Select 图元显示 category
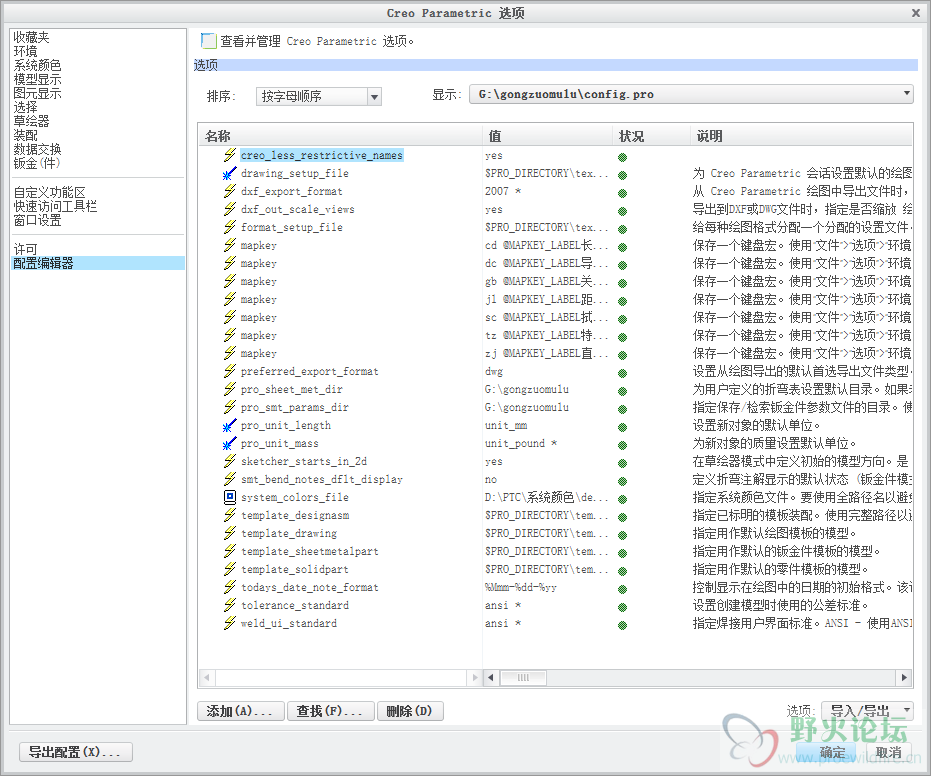 [x=37, y=93]
